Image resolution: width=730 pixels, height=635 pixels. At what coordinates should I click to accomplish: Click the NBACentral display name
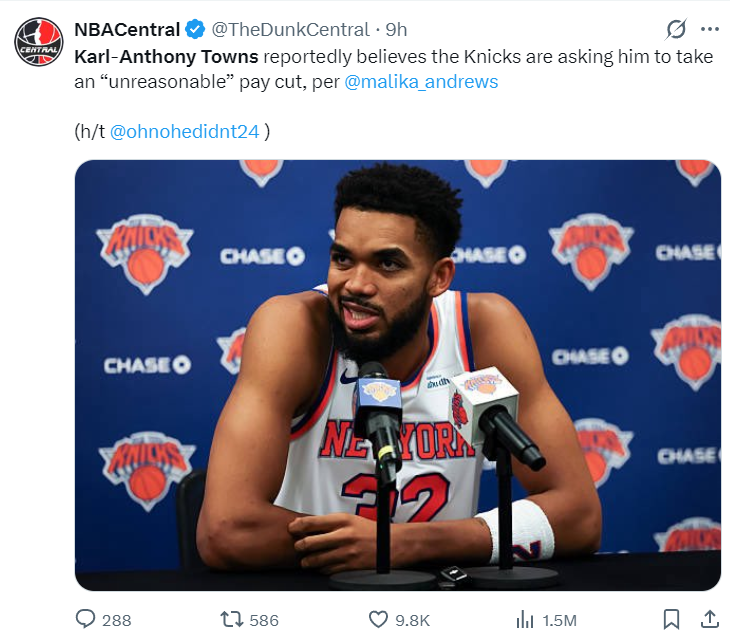tap(127, 30)
